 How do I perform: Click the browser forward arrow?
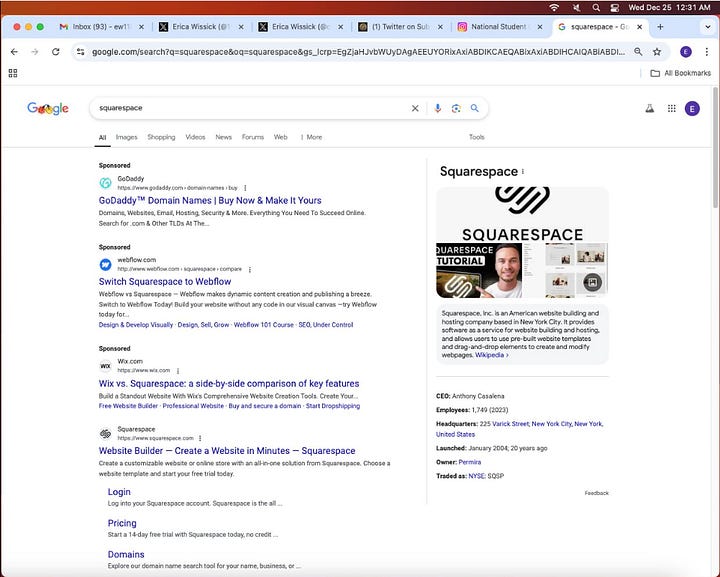(x=35, y=52)
